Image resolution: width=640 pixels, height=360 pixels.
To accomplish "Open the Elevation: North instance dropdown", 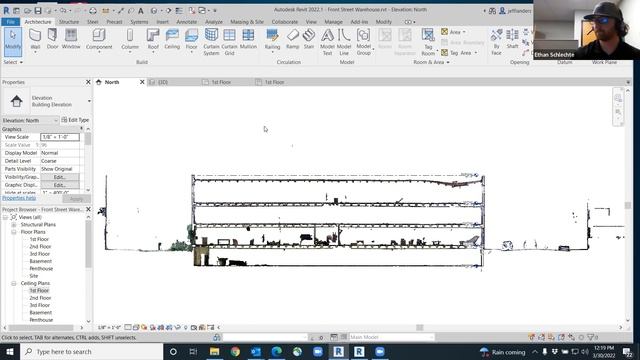I will (56, 120).
